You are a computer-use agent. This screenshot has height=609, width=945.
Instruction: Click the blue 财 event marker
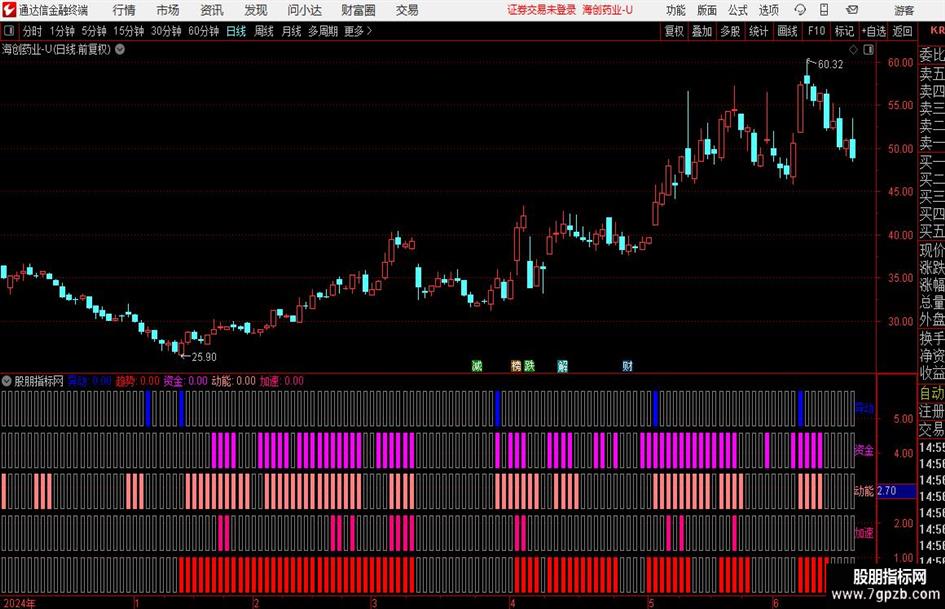[627, 365]
